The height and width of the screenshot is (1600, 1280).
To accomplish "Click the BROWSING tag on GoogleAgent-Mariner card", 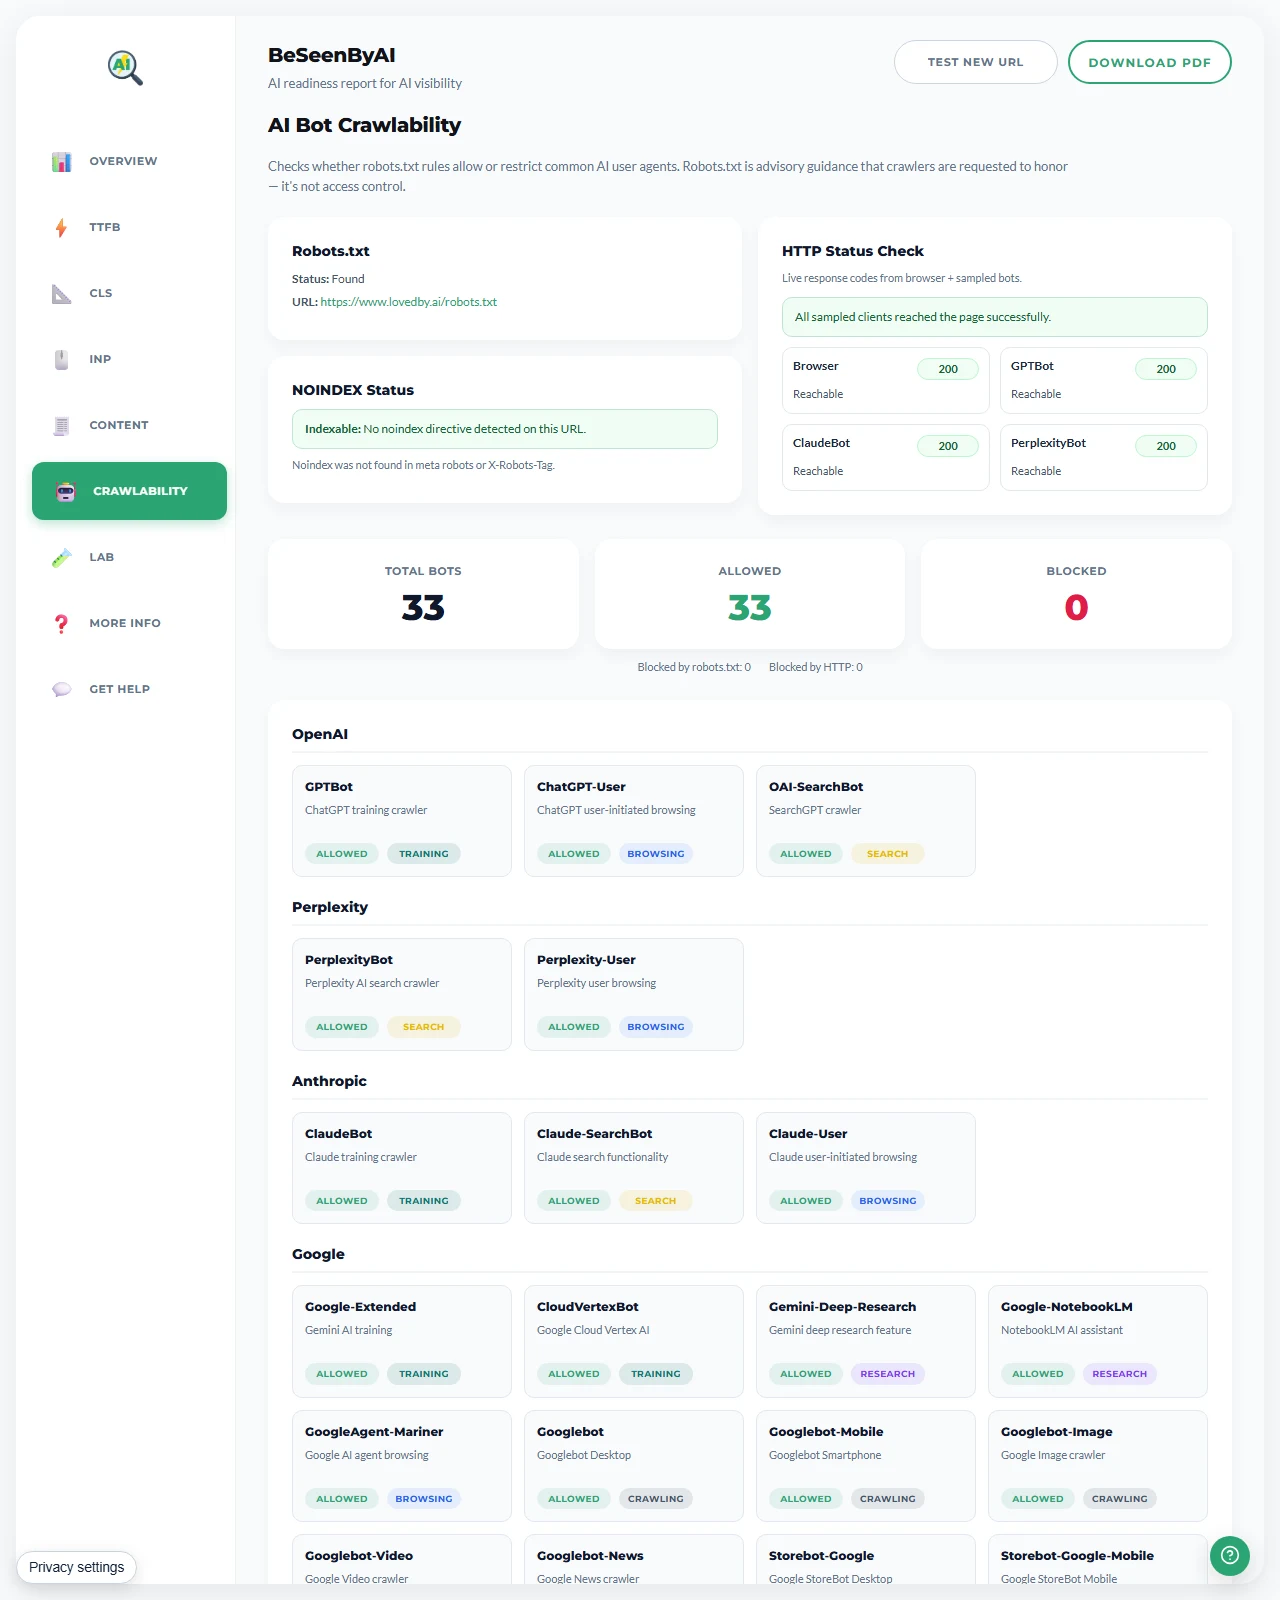I will (x=424, y=1499).
